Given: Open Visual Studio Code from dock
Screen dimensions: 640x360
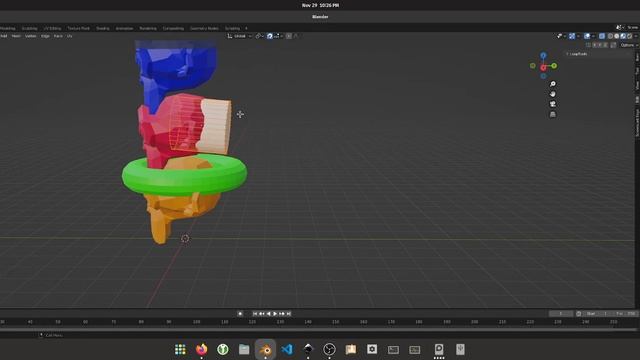Looking at the screenshot, I should (x=287, y=349).
